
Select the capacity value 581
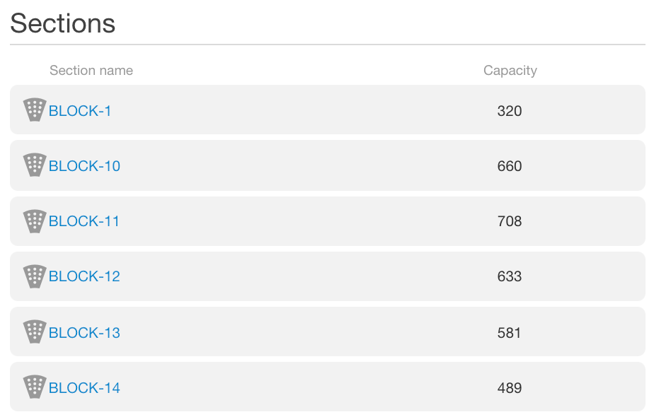click(x=509, y=332)
